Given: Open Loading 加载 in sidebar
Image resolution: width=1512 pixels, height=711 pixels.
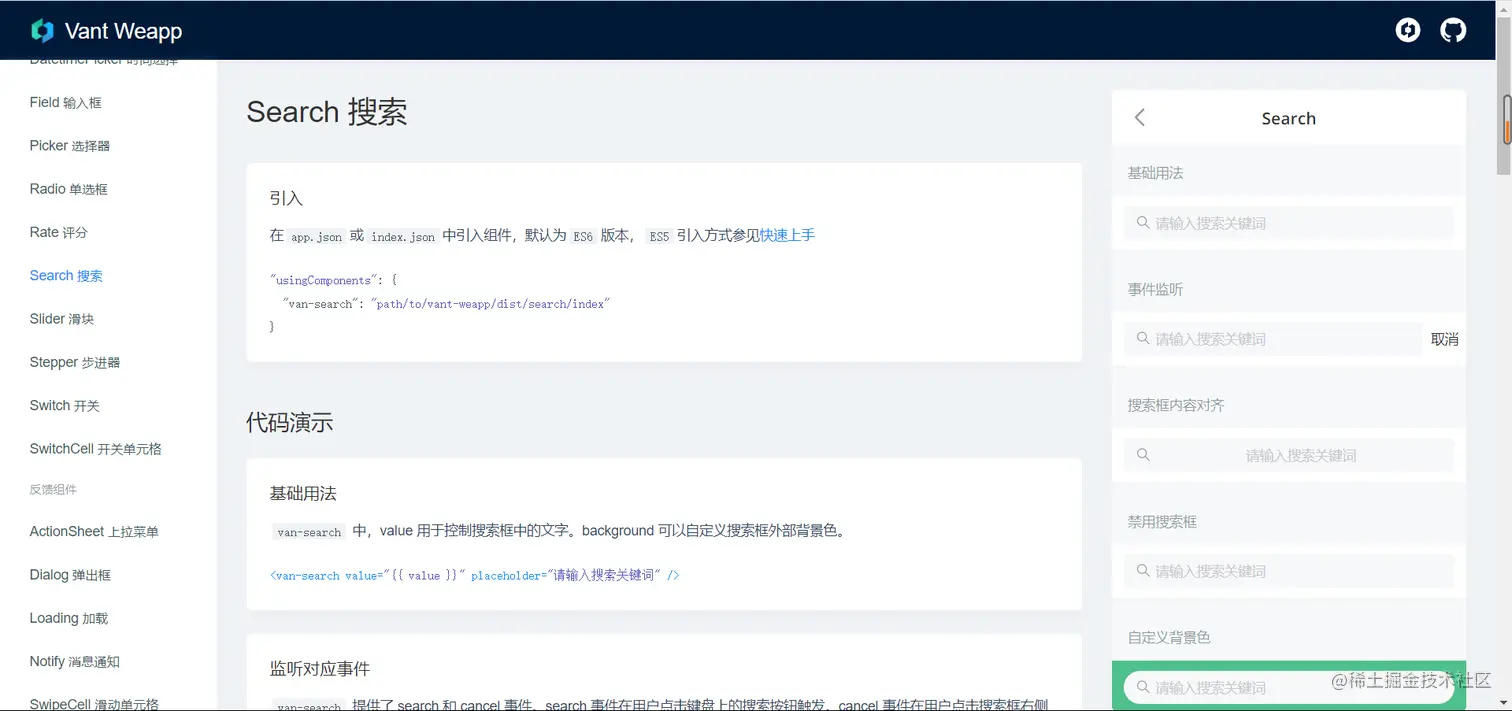Looking at the screenshot, I should pyautogui.click(x=69, y=618).
